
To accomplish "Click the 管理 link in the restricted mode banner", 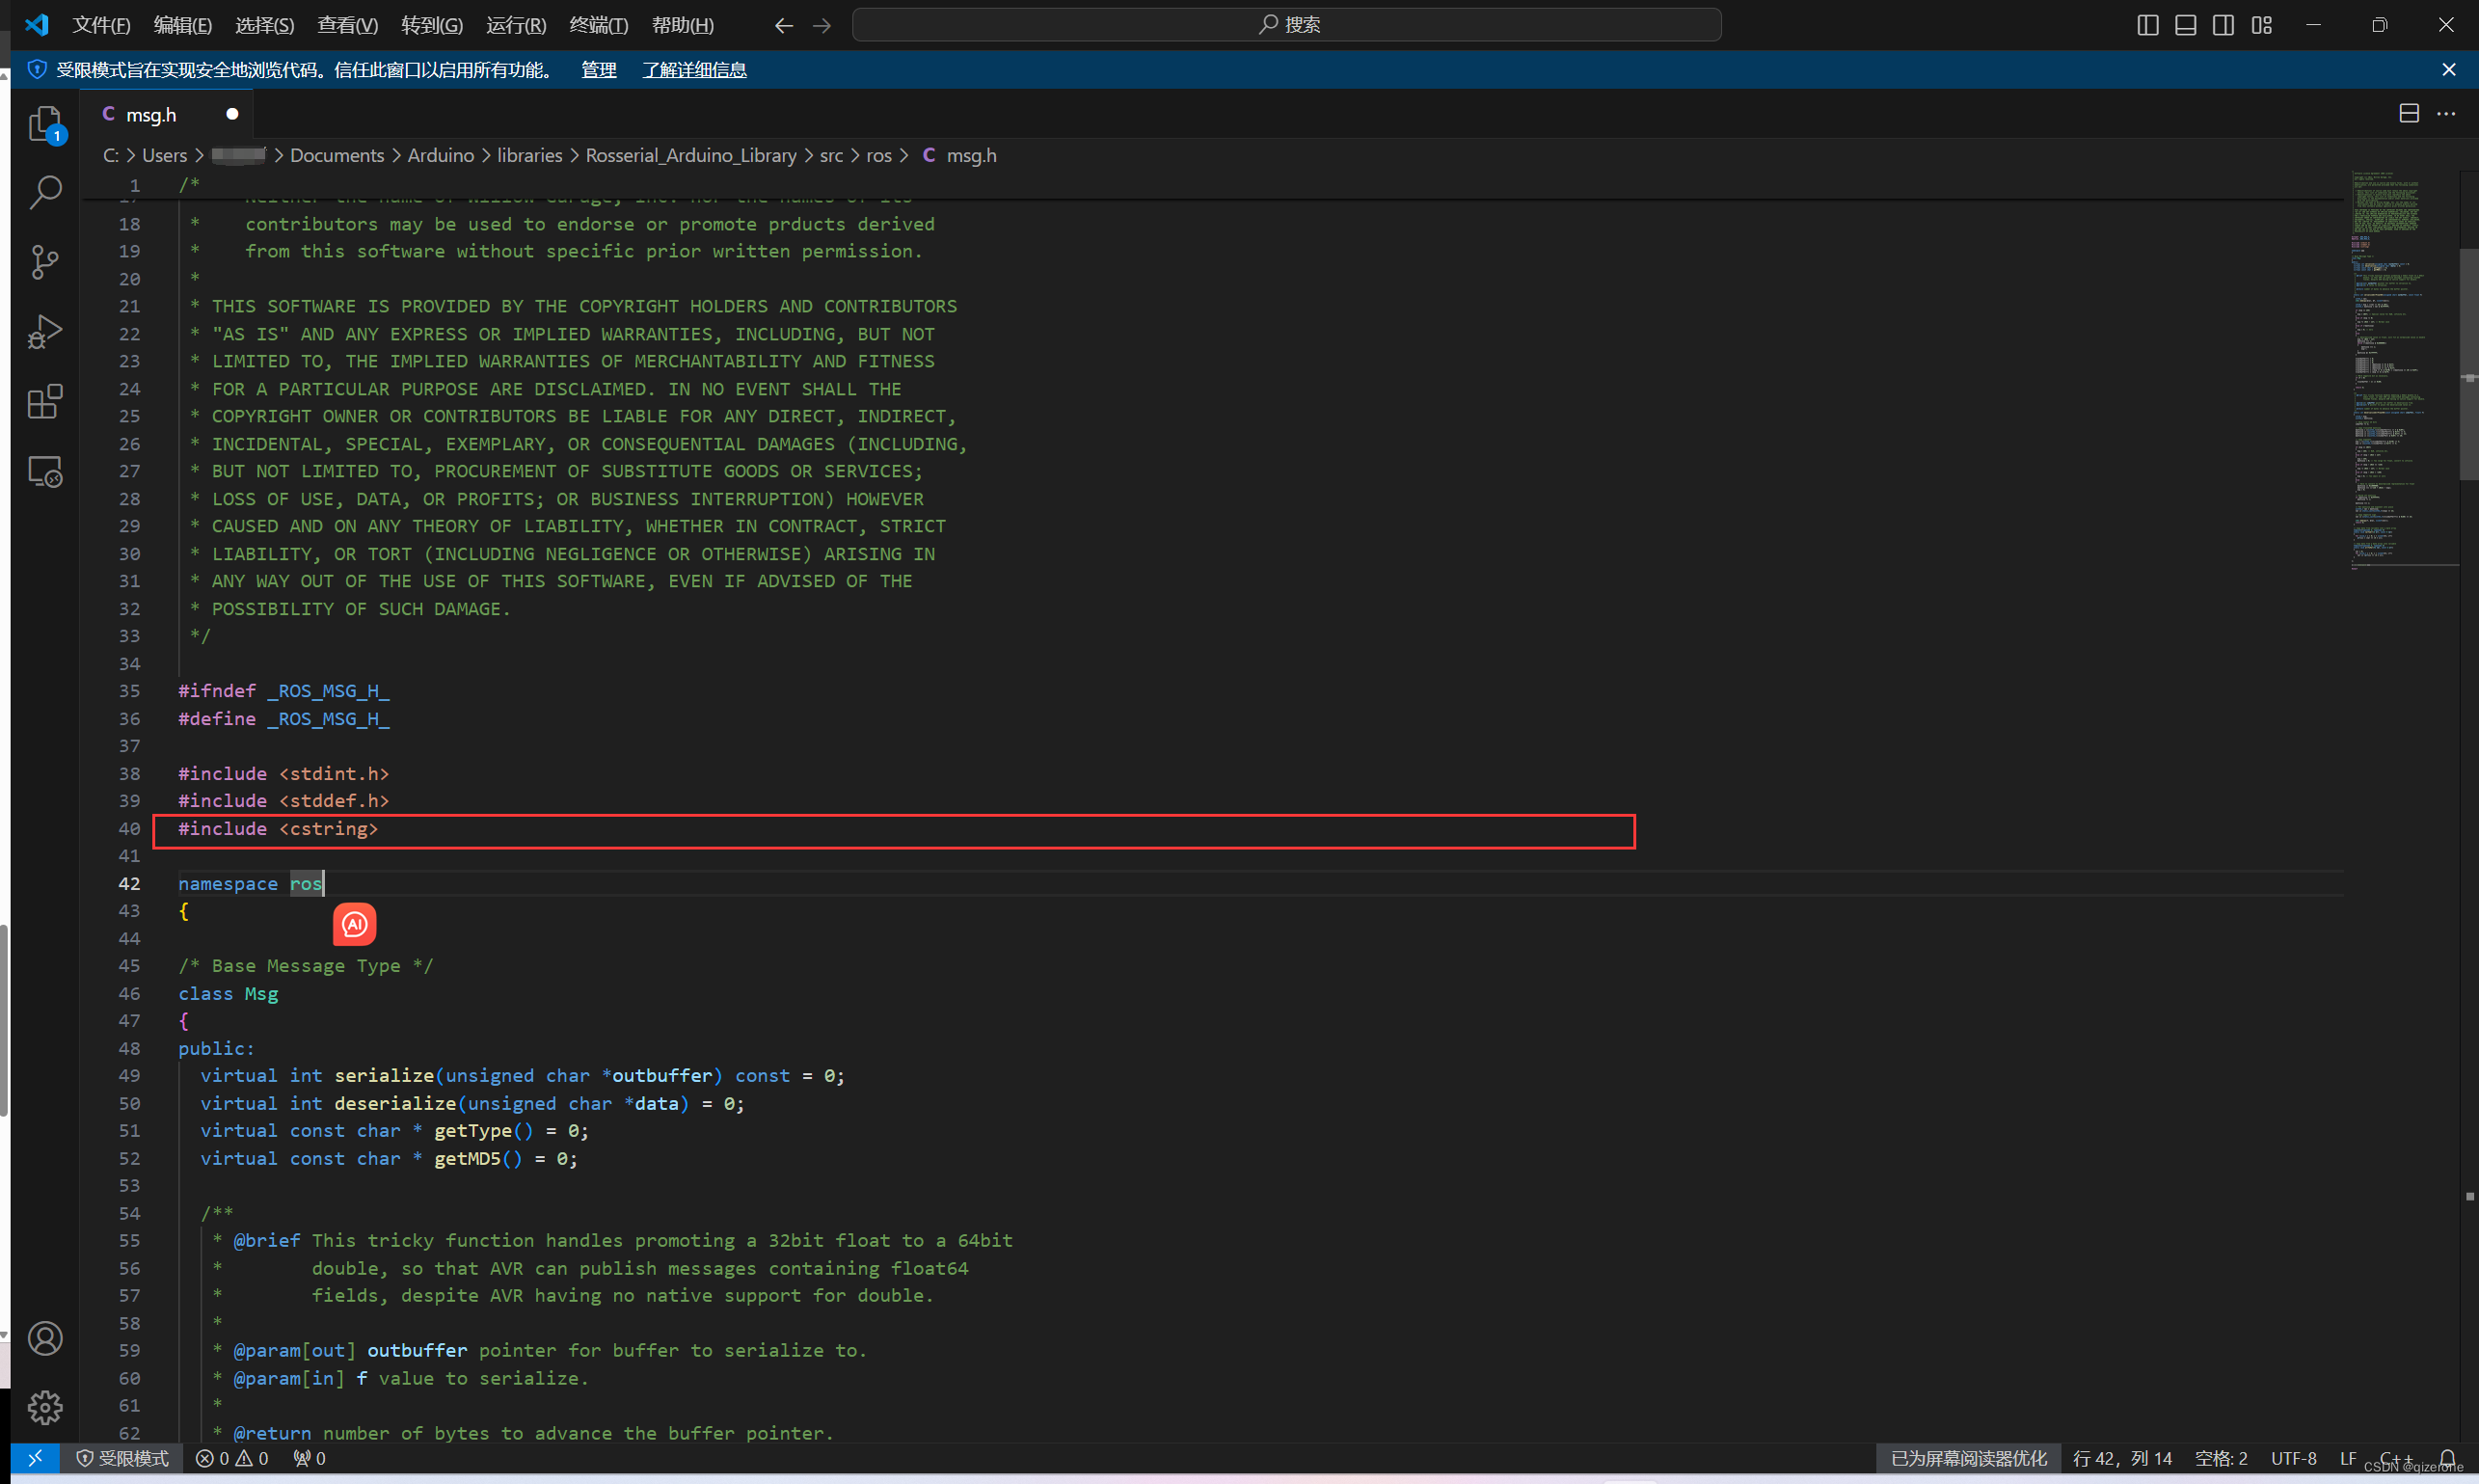I will tap(597, 69).
